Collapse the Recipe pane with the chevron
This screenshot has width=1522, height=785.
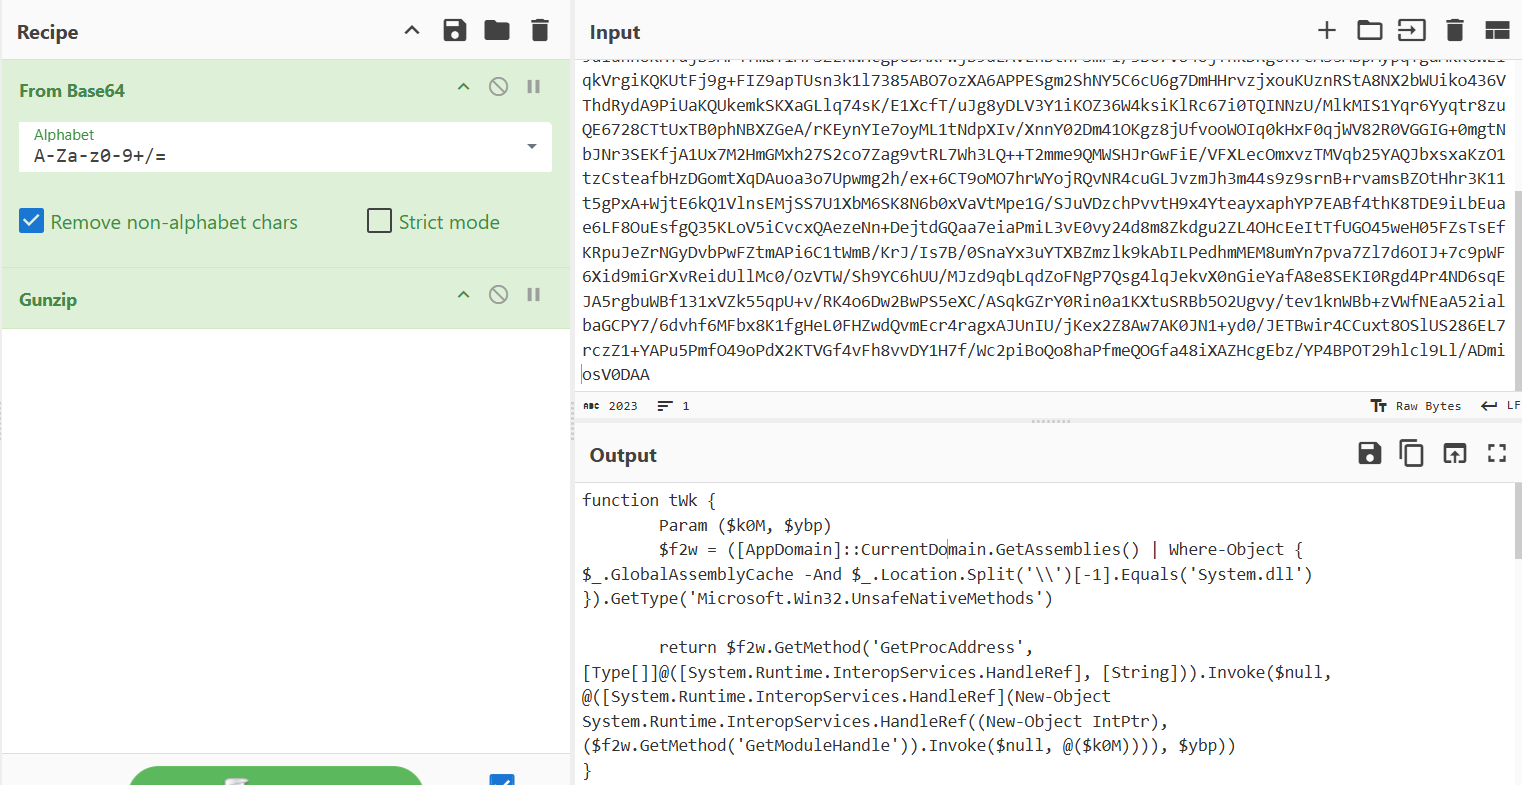coord(412,31)
